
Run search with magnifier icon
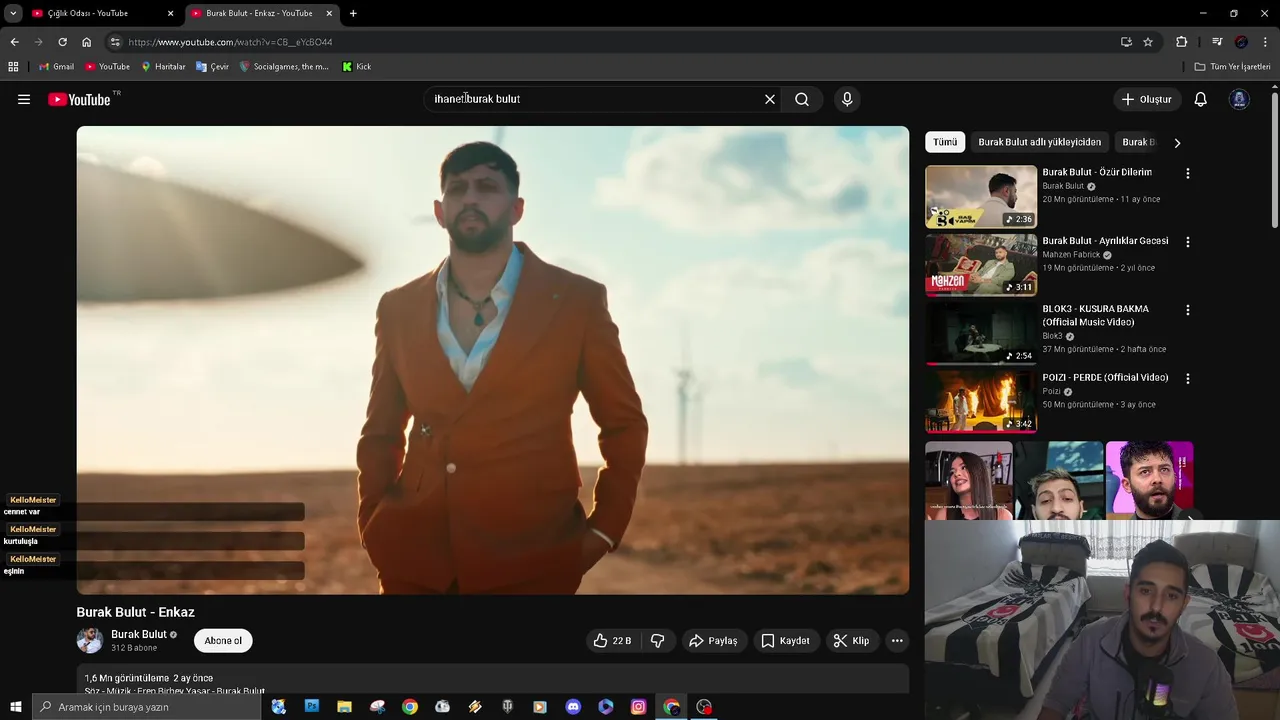[x=802, y=99]
